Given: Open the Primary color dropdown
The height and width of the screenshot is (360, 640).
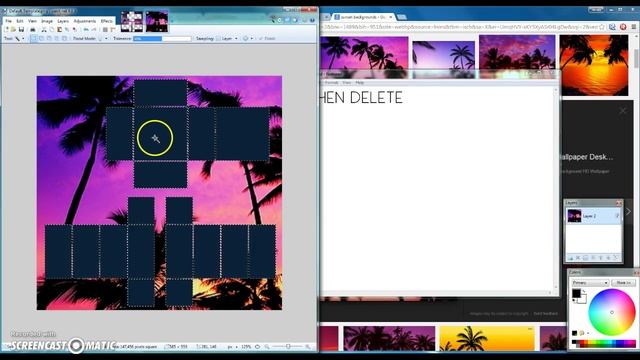Looking at the screenshot, I should click(x=590, y=282).
